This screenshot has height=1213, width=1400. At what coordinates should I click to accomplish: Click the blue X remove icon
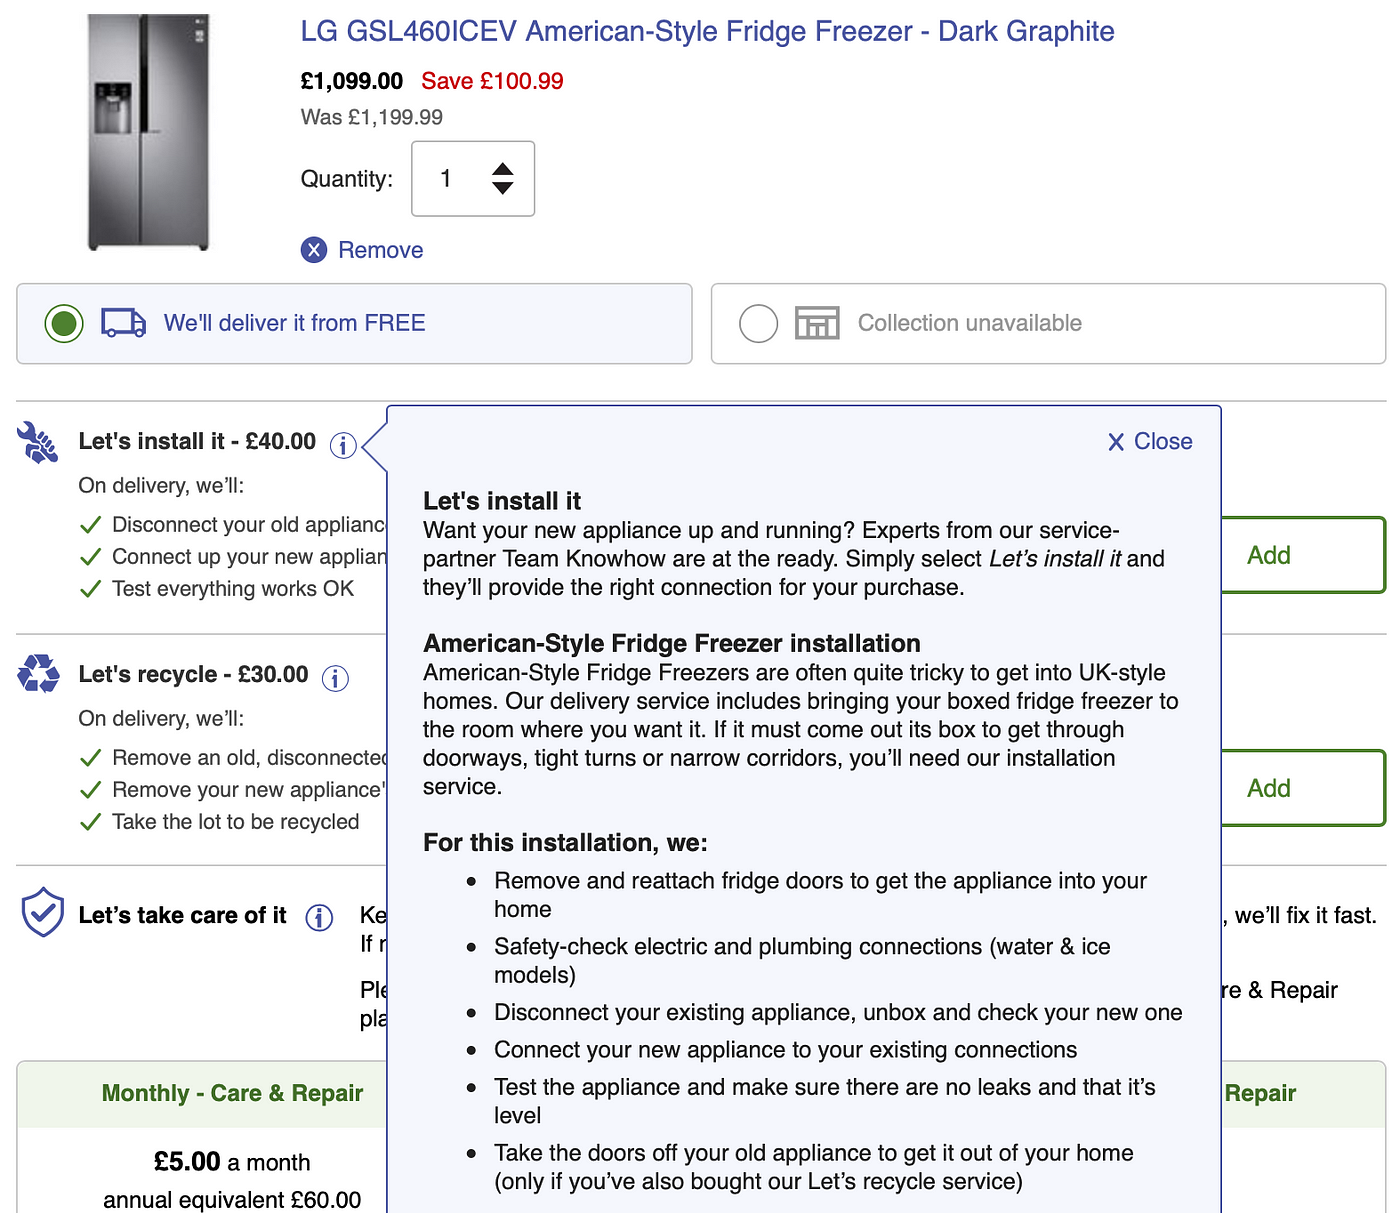point(314,250)
